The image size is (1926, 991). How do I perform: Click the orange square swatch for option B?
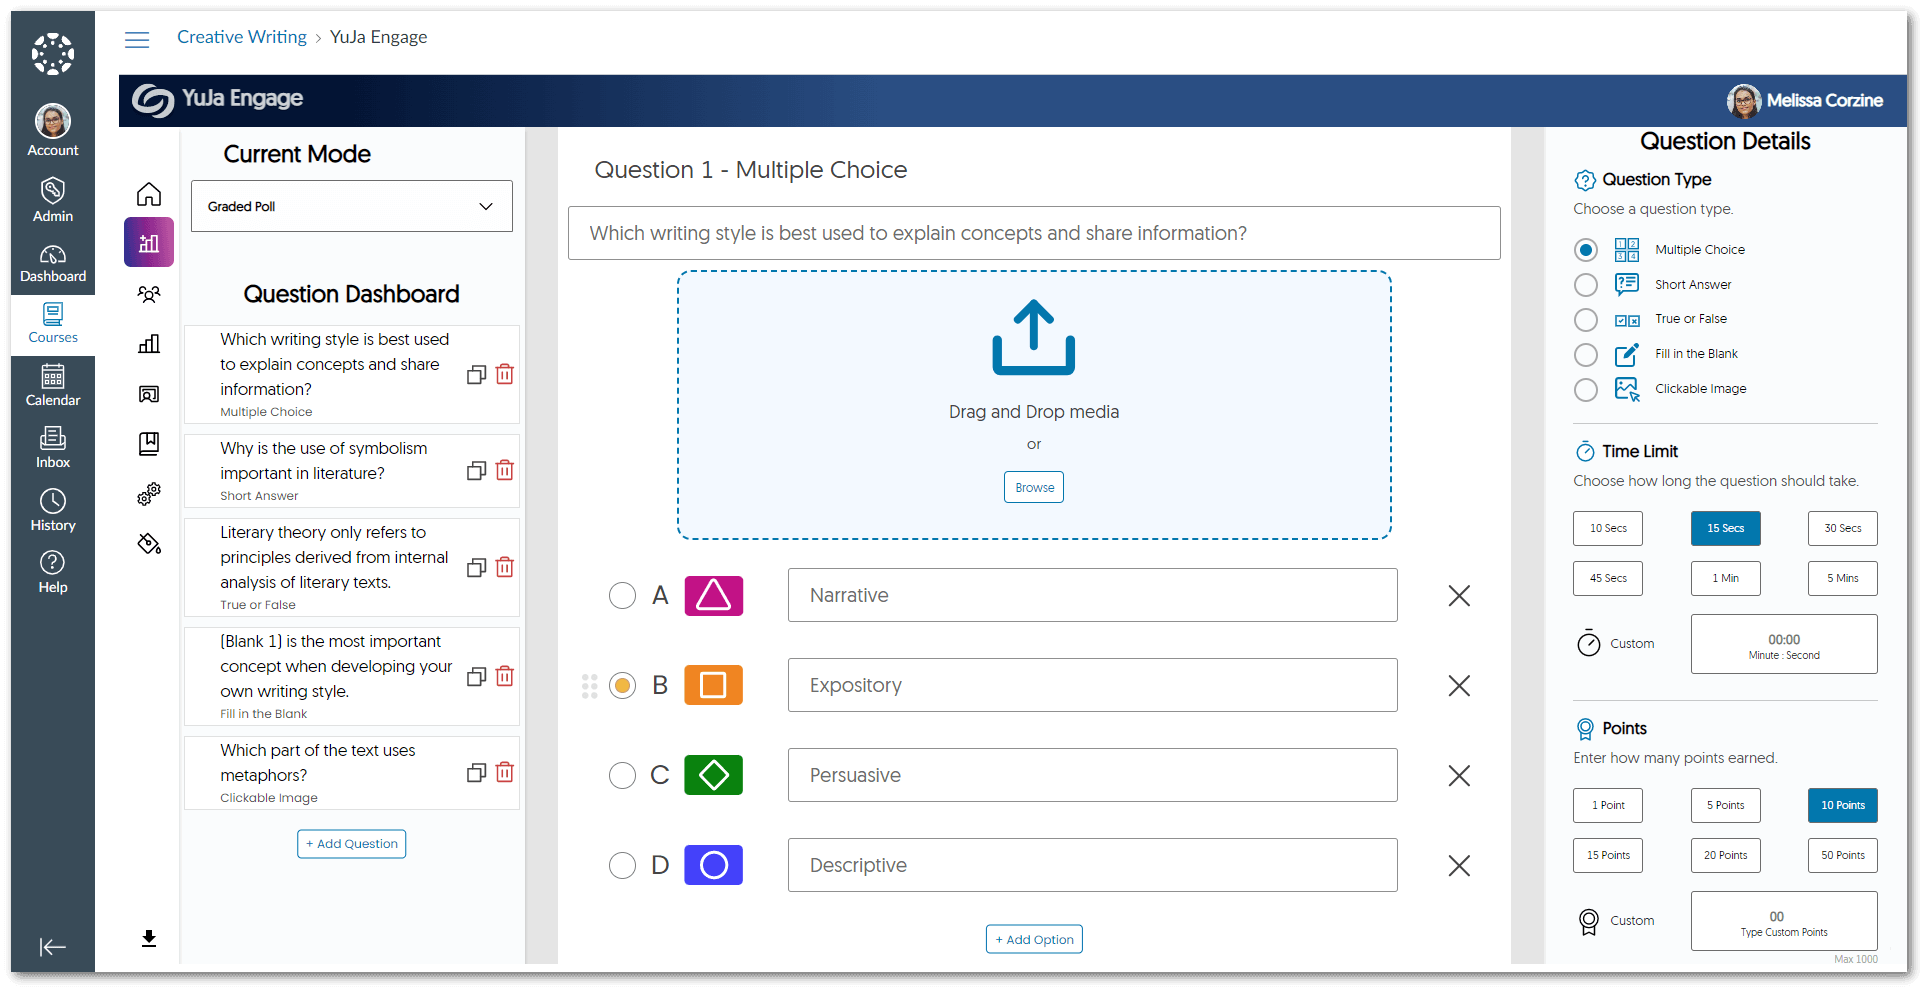pos(713,685)
